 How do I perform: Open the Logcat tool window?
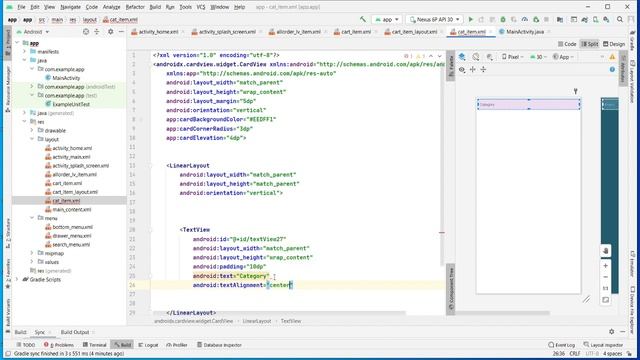[x=148, y=345]
